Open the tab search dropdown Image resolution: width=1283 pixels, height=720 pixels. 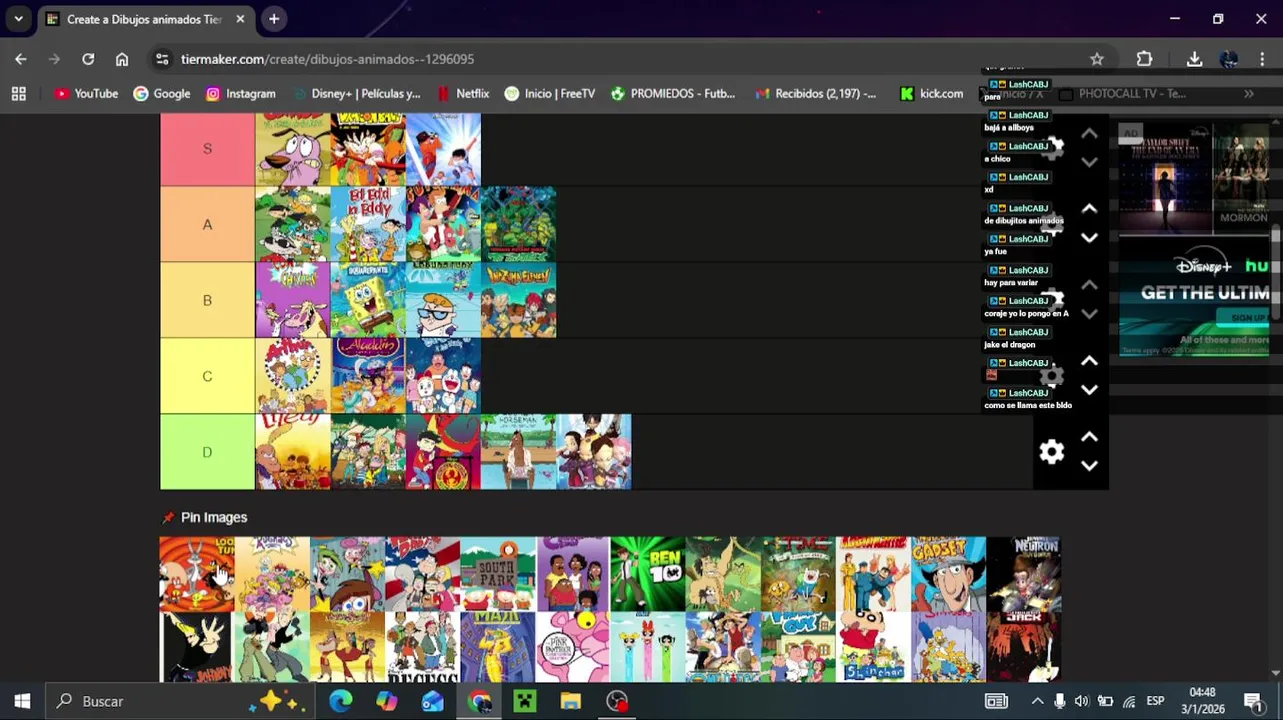[x=18, y=19]
